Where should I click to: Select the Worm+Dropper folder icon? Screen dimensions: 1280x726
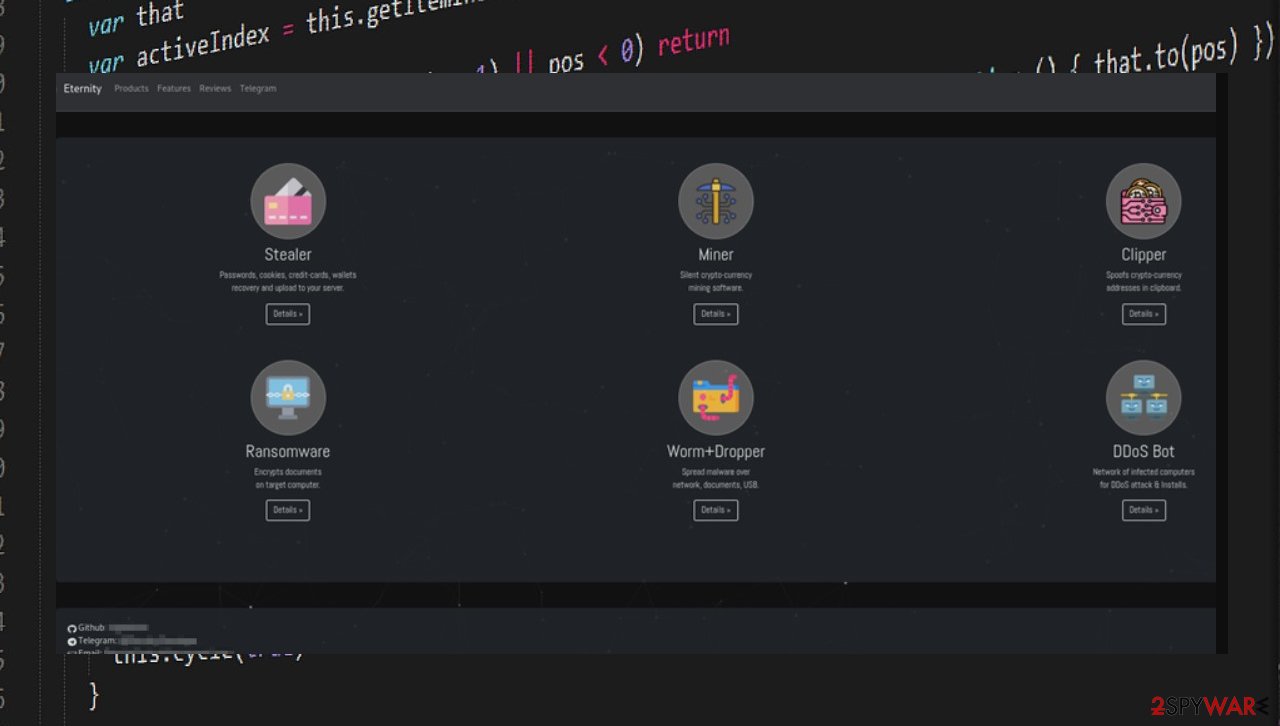point(716,396)
